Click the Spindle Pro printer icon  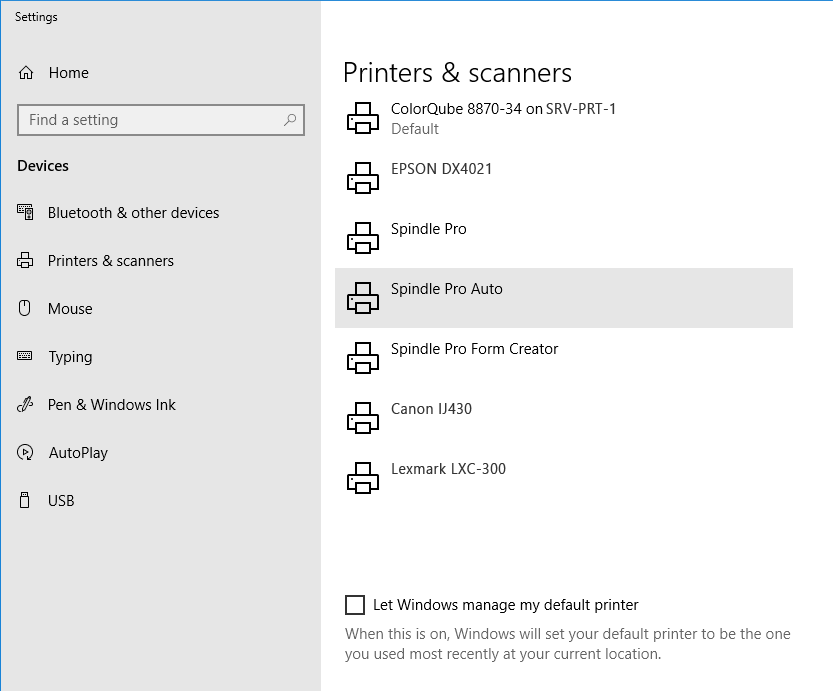[x=363, y=238]
